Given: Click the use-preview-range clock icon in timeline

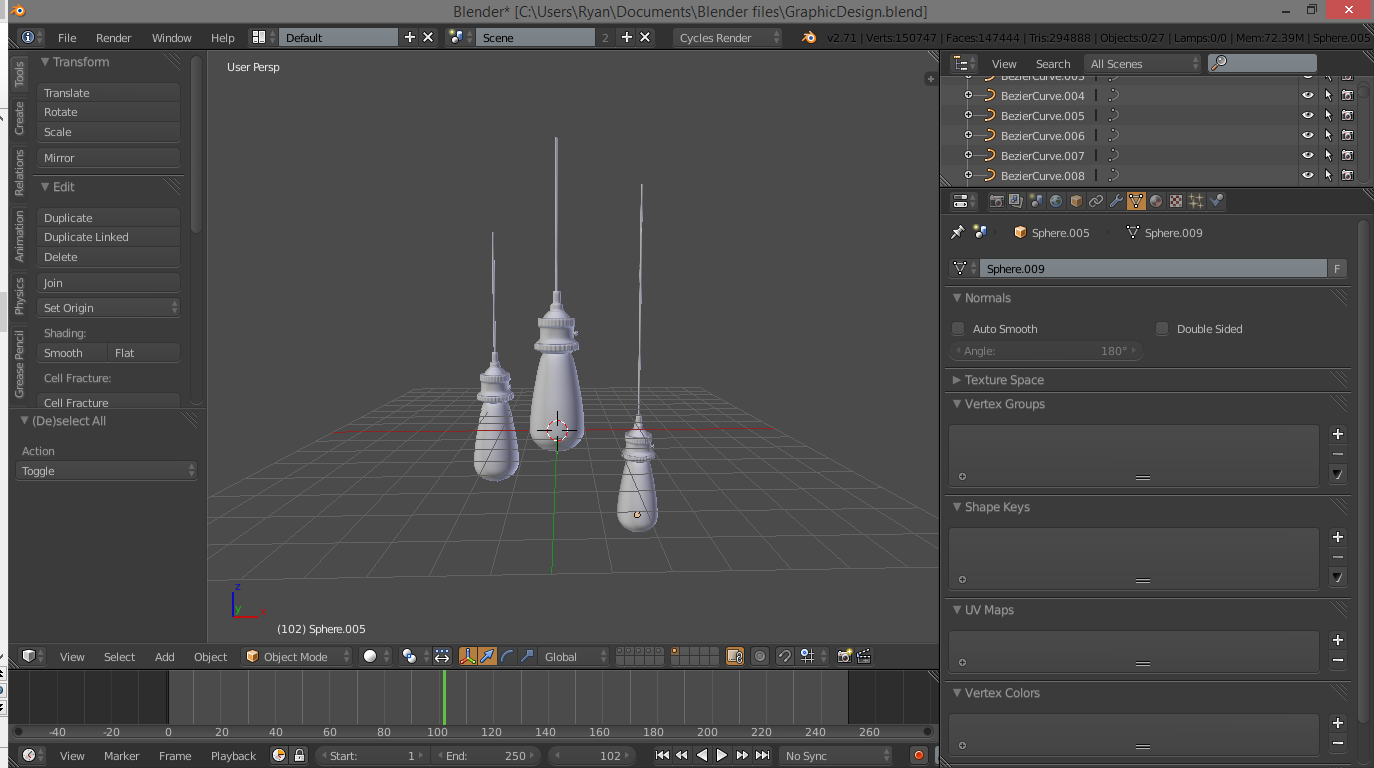Looking at the screenshot, I should pyautogui.click(x=279, y=755).
